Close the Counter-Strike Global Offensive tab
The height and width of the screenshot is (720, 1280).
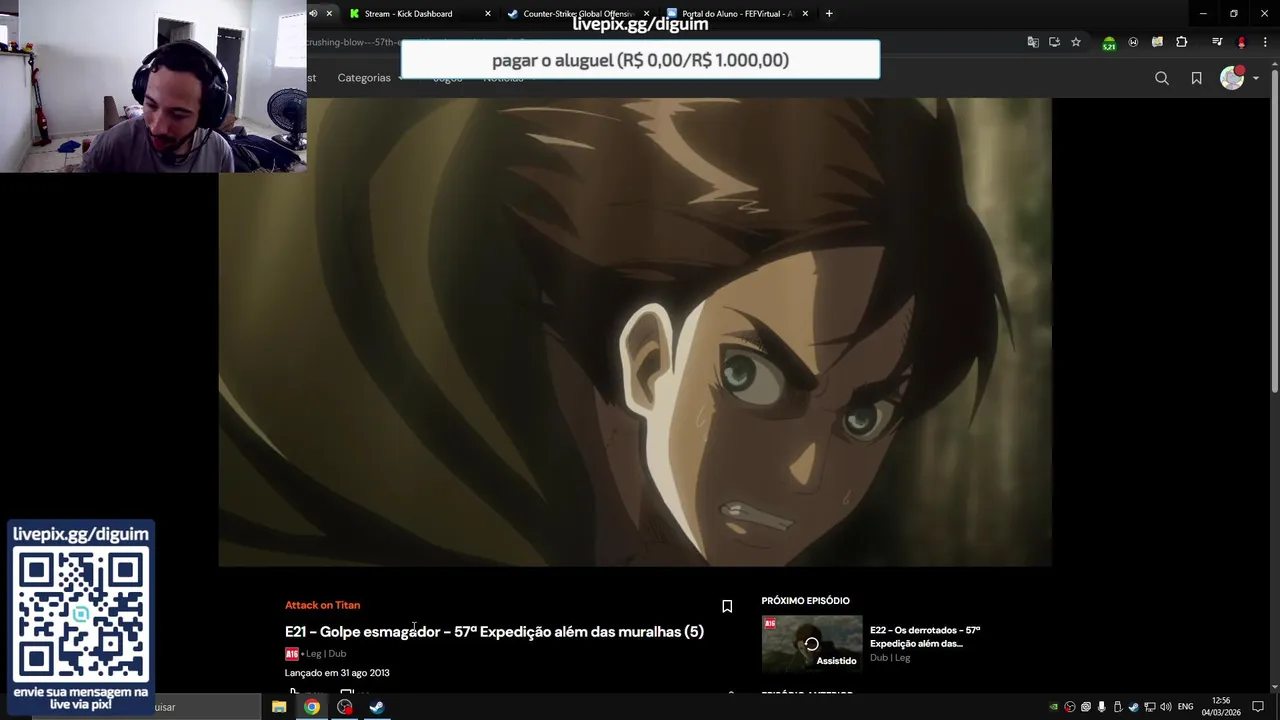pos(646,14)
